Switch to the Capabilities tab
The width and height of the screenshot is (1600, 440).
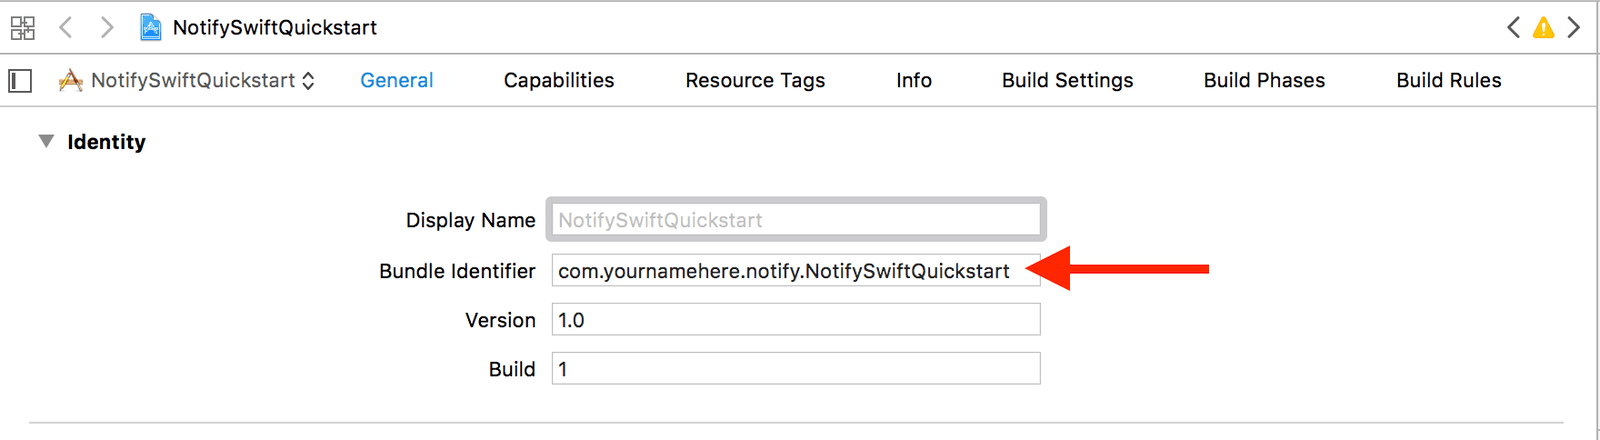coord(559,81)
